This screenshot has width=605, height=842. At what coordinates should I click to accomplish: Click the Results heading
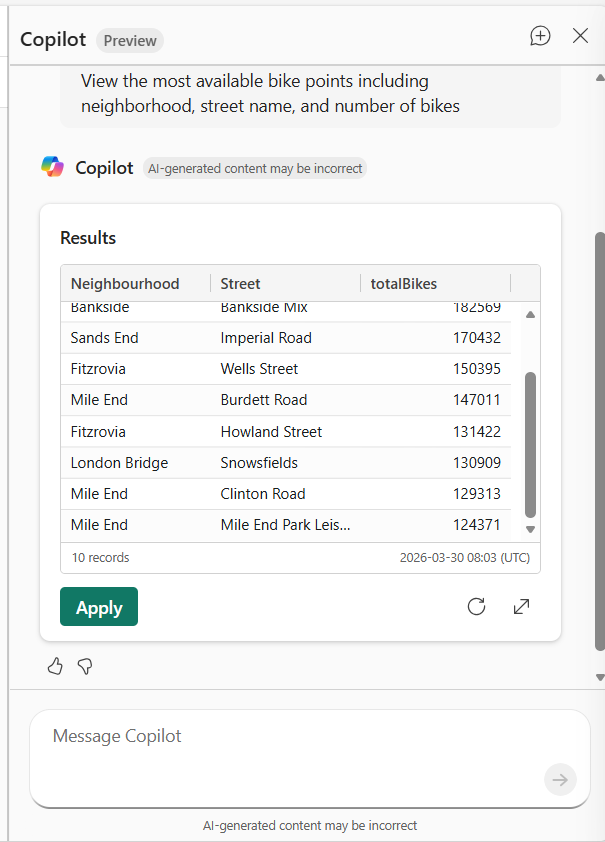click(88, 238)
